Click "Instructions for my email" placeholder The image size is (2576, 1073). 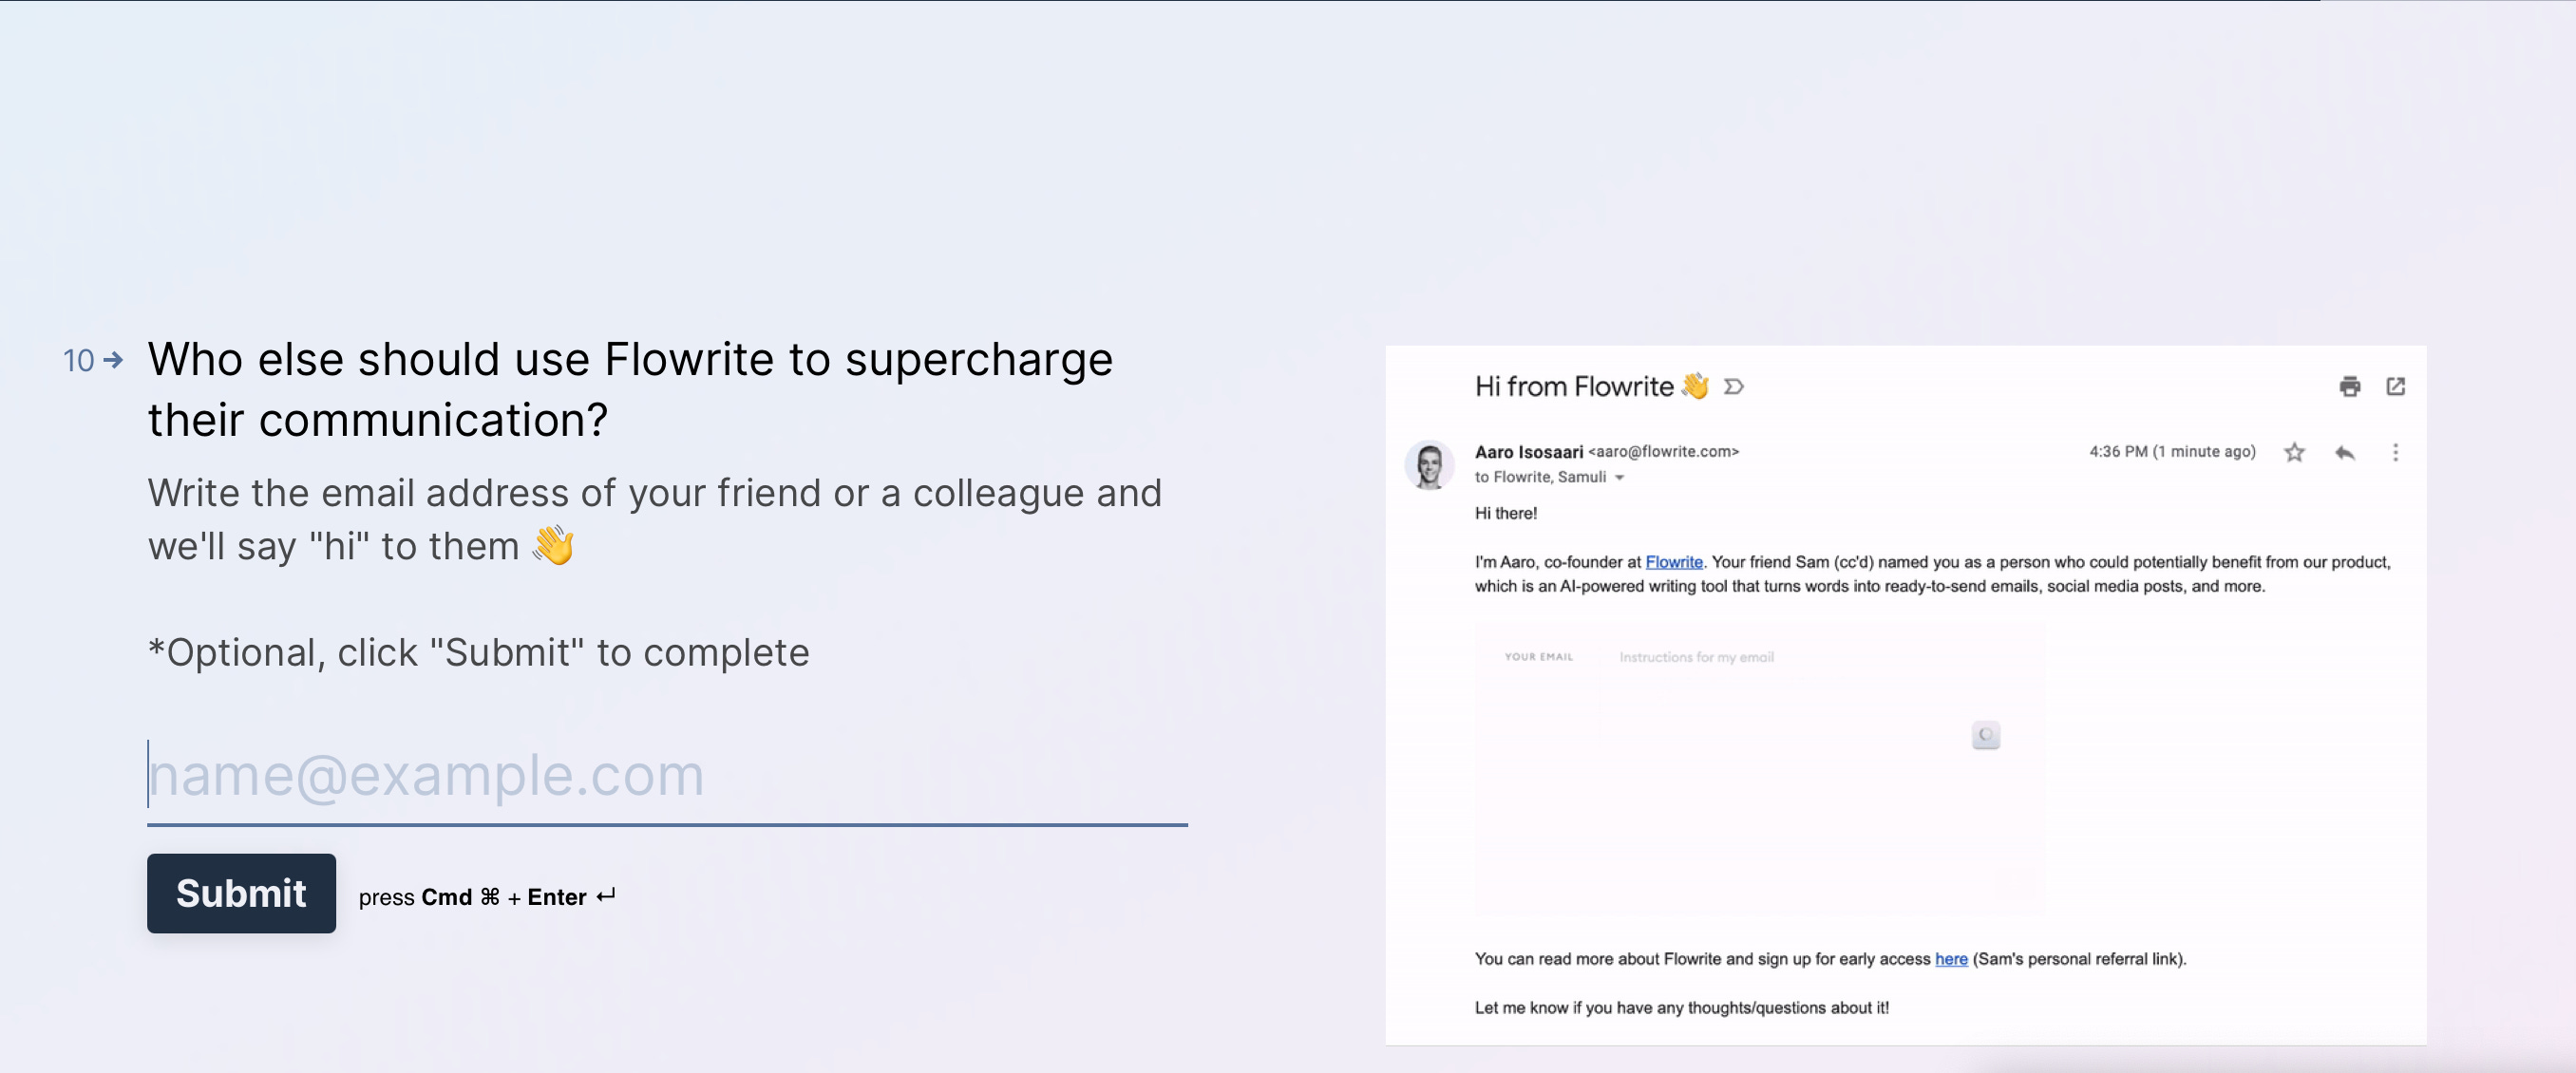[1696, 657]
